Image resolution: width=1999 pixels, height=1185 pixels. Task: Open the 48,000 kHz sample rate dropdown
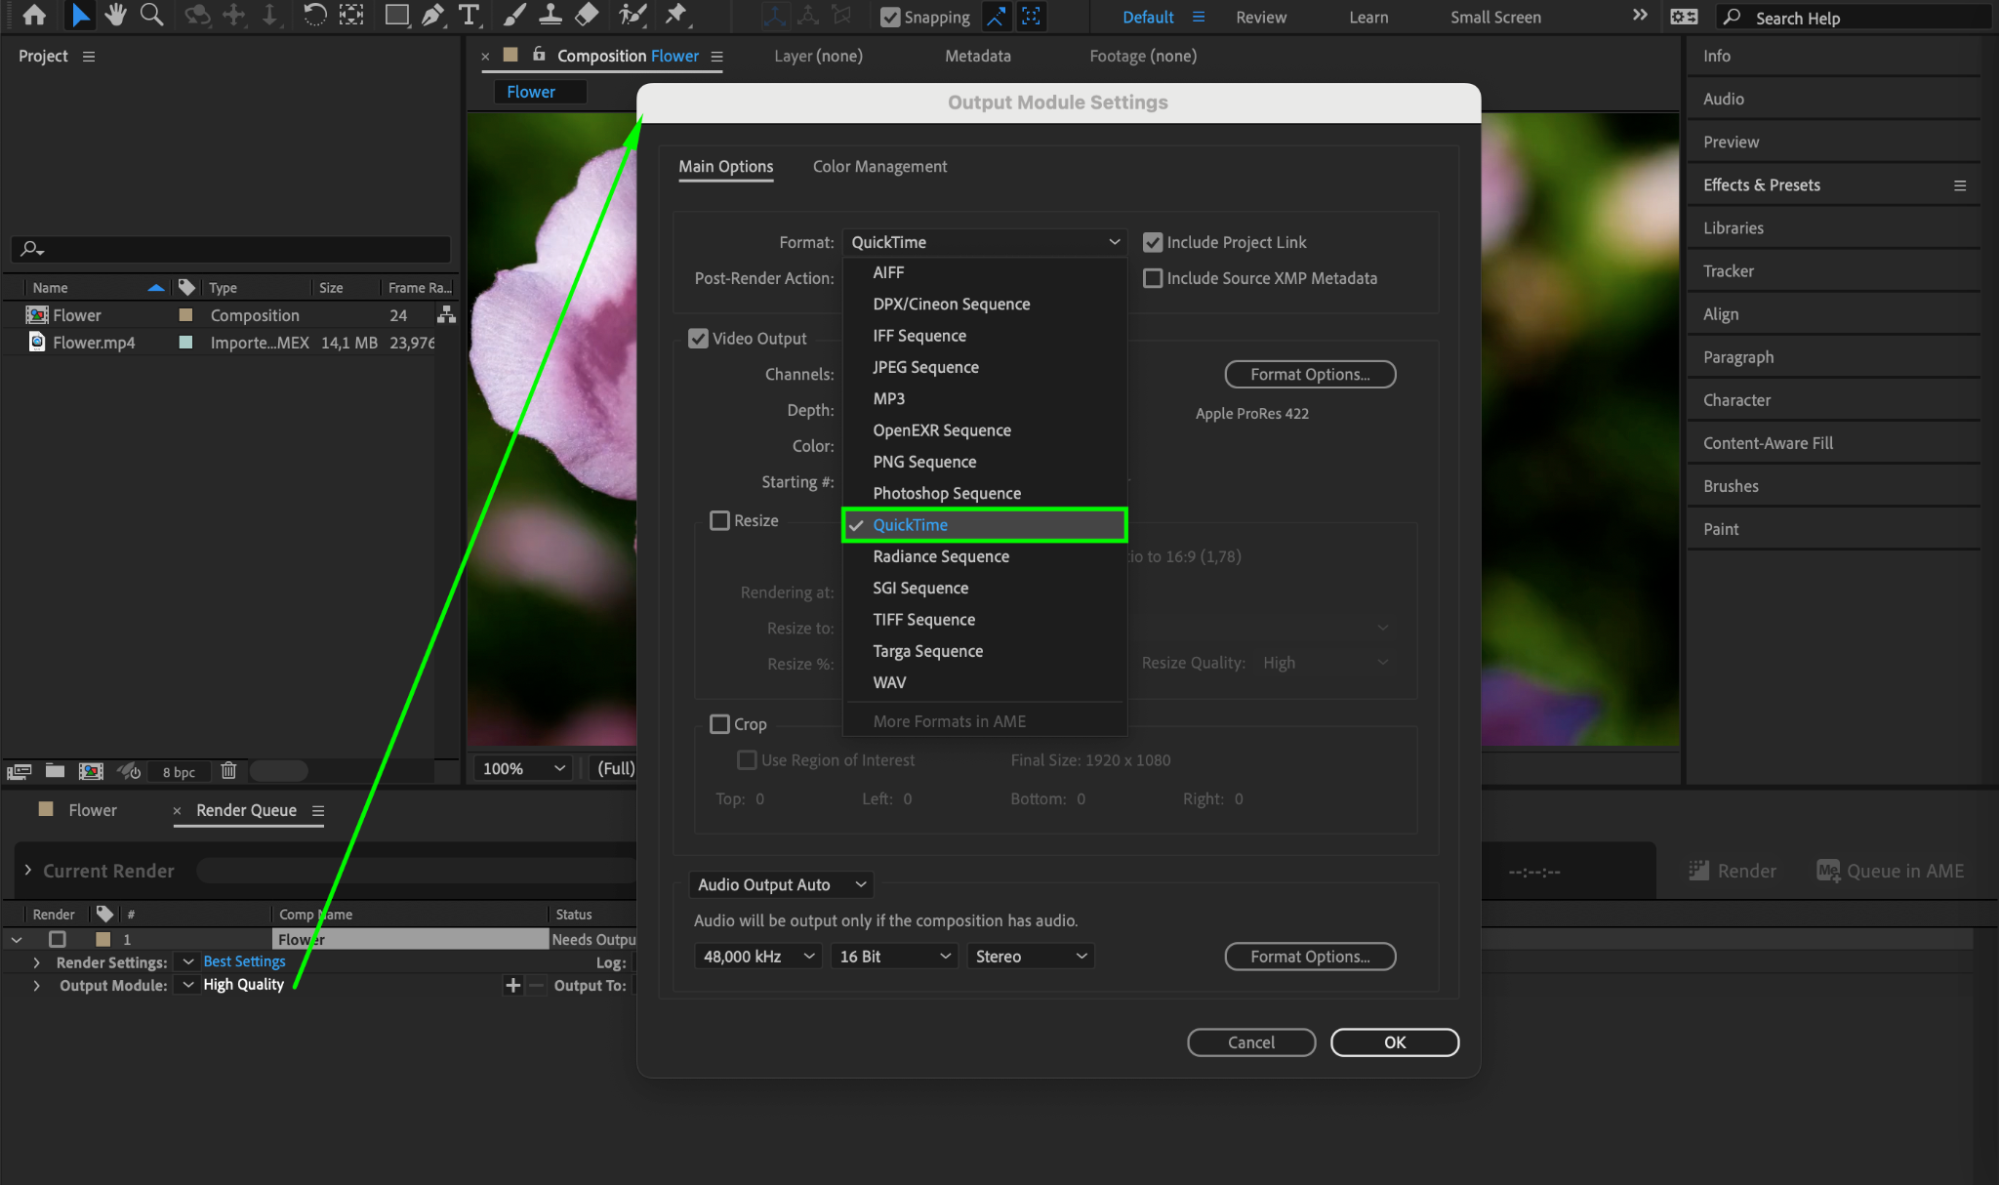(757, 956)
